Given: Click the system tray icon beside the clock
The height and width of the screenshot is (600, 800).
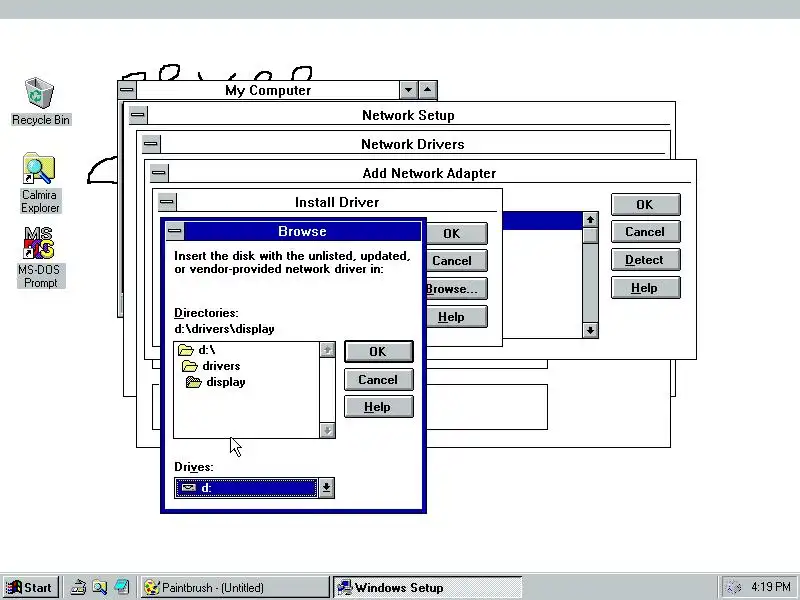Looking at the screenshot, I should [x=733, y=588].
